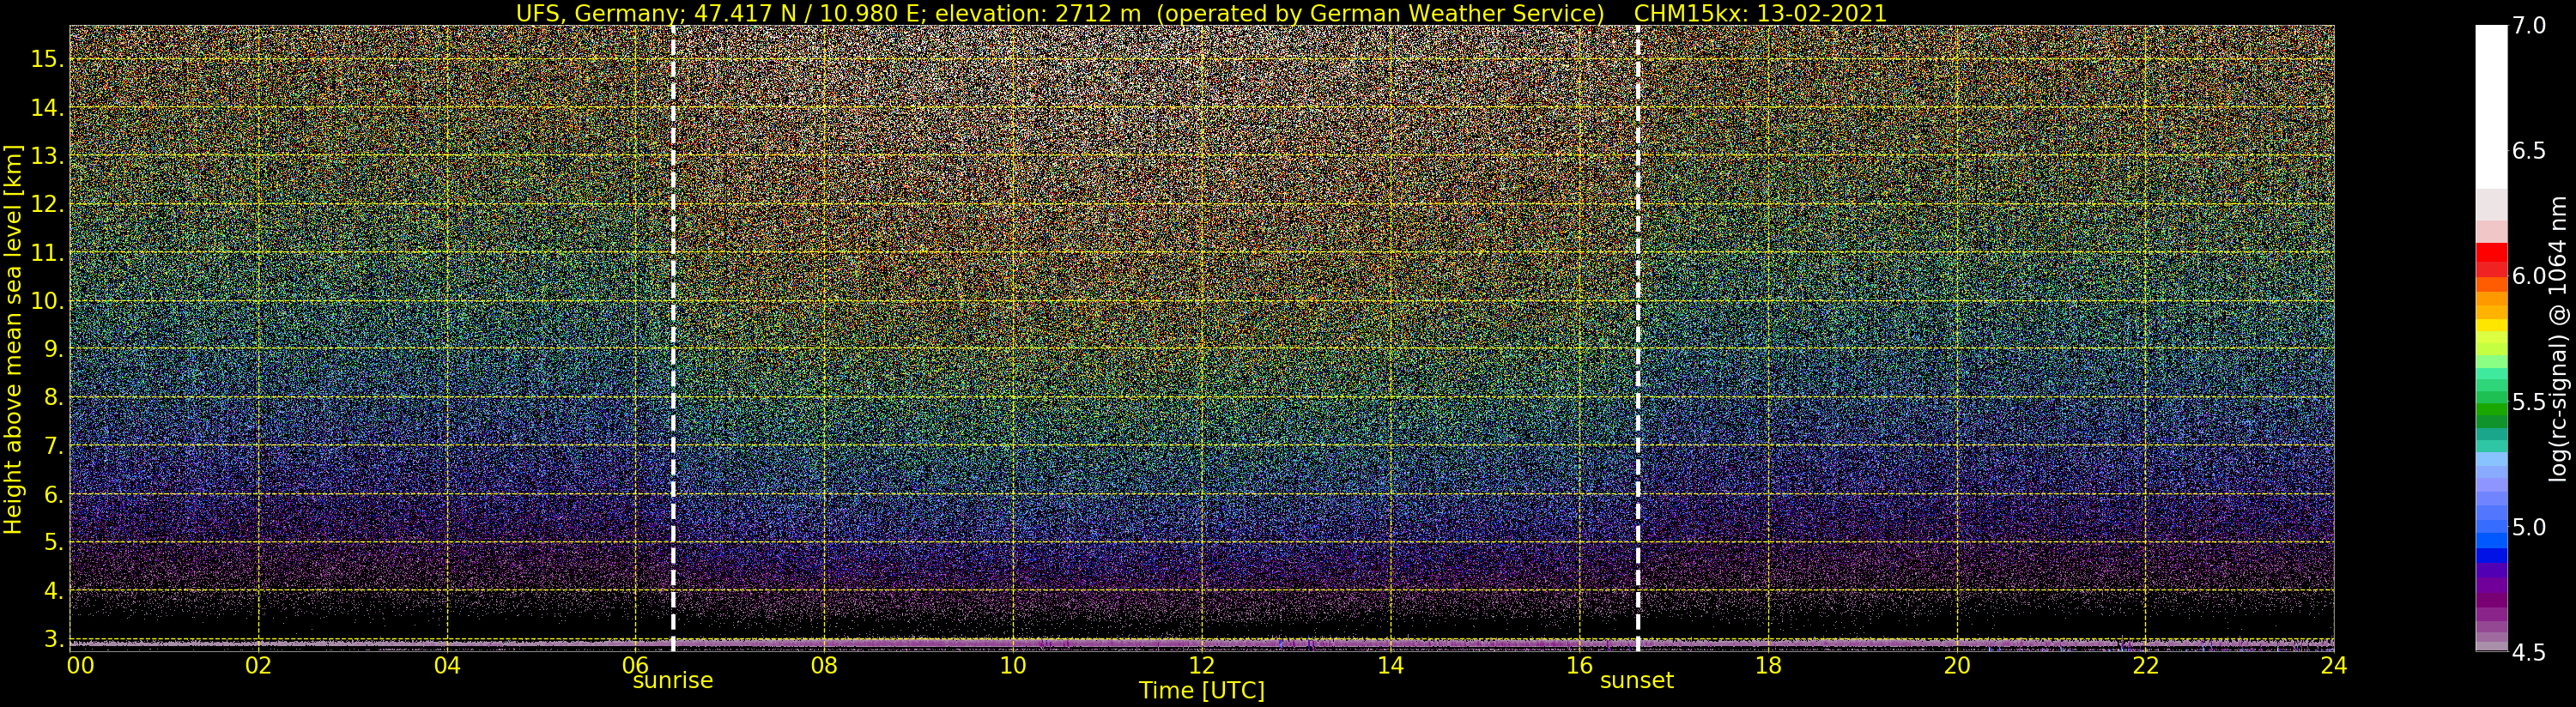Select the "13." height tick label
Viewport: 2576px width, 707px height.
pos(47,156)
